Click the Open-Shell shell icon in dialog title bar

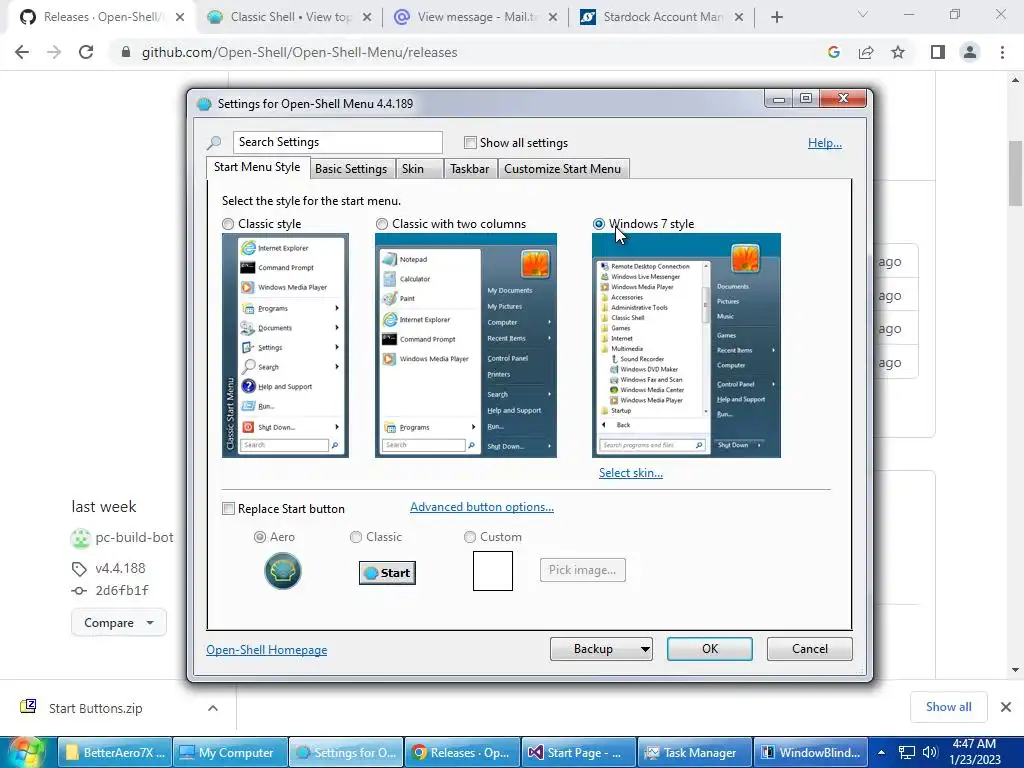204,104
